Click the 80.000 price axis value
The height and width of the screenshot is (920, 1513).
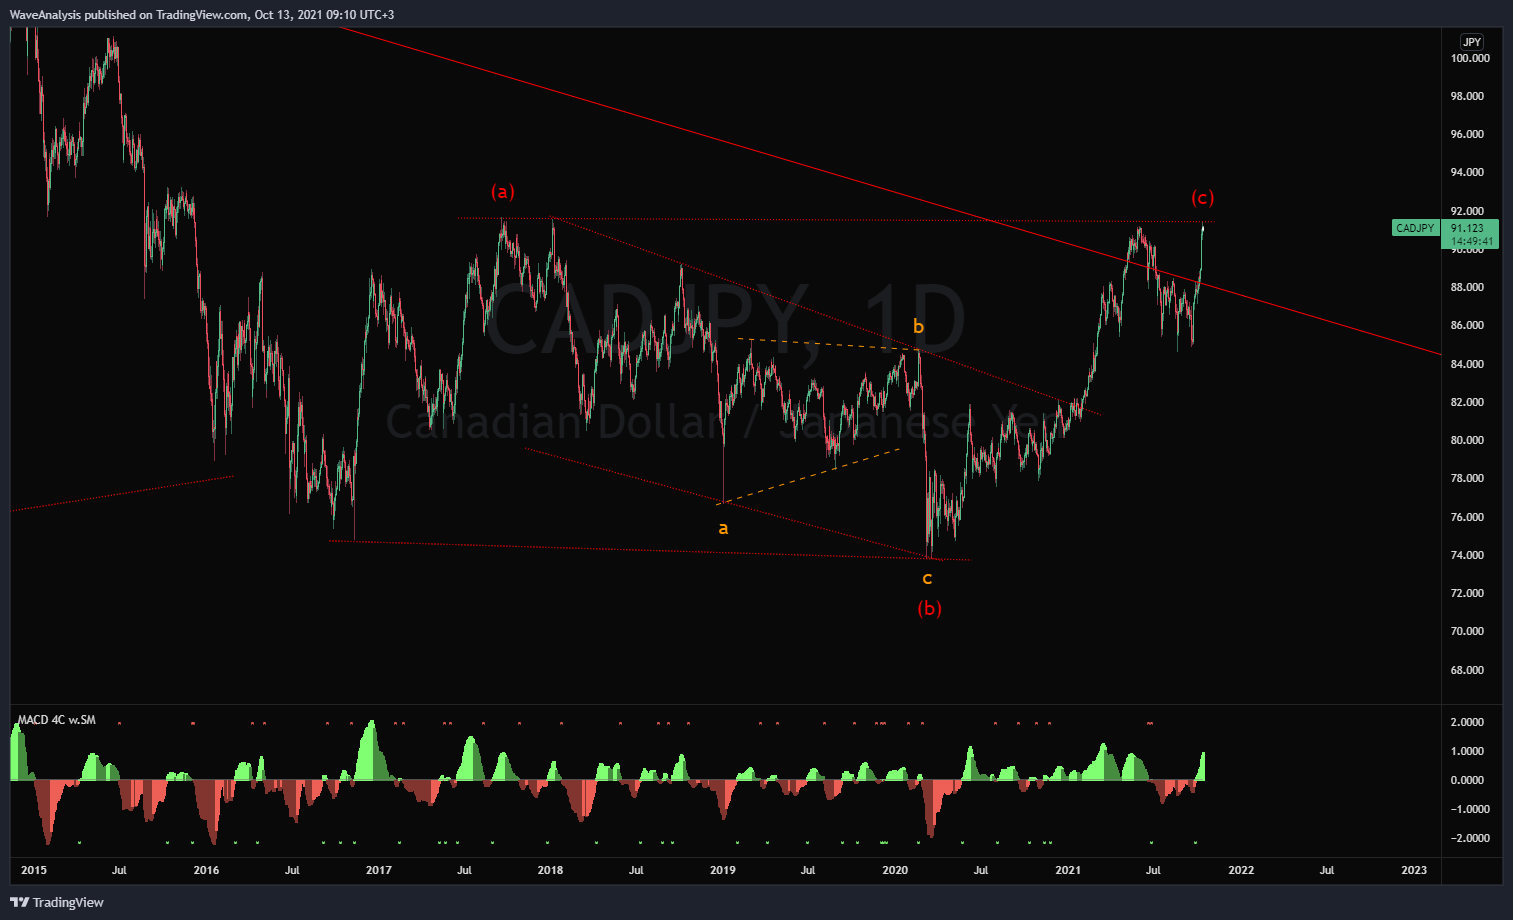tap(1468, 440)
